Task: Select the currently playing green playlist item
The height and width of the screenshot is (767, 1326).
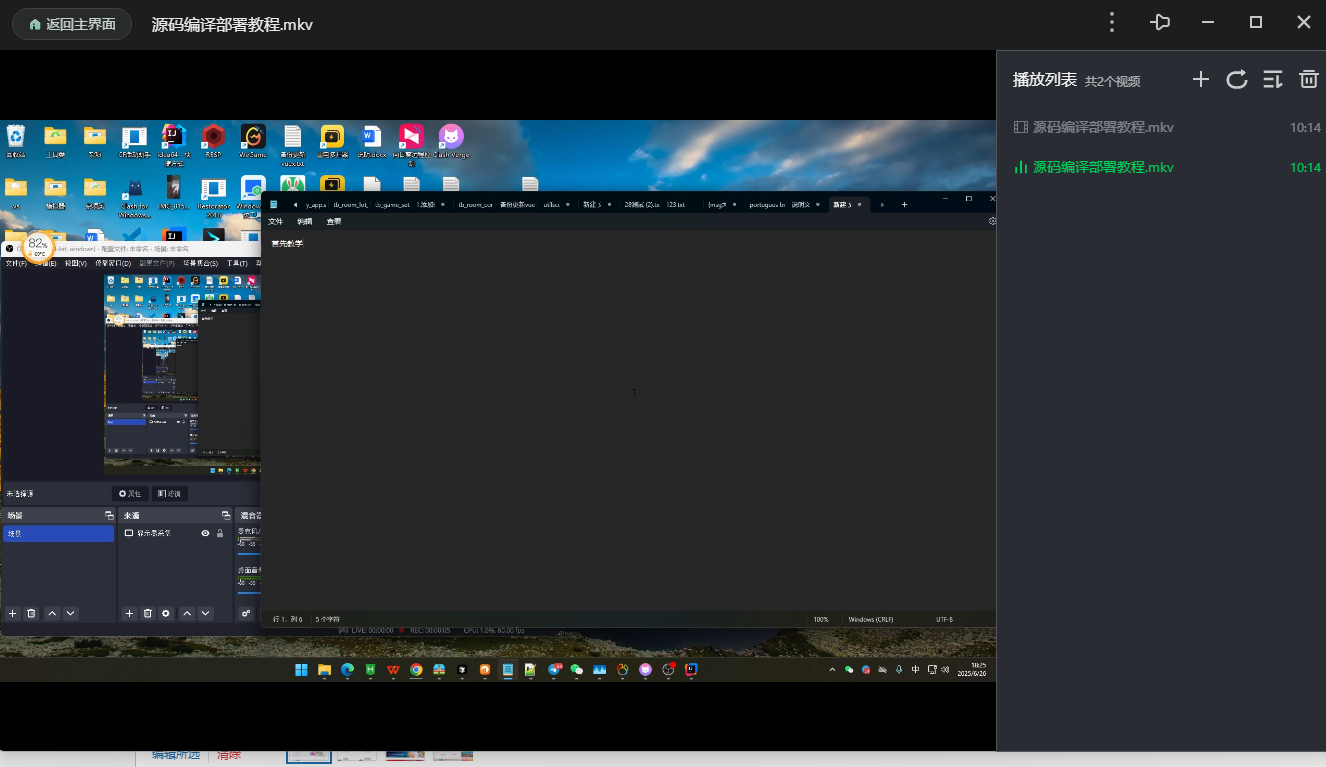Action: 1102,167
